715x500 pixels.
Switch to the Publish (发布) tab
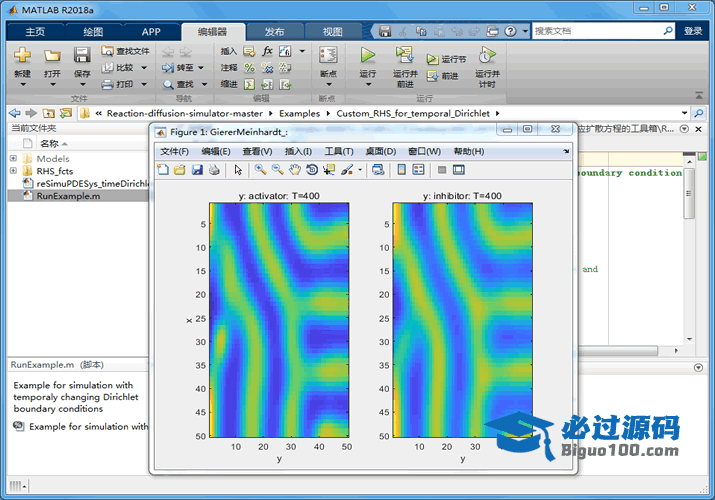(275, 31)
